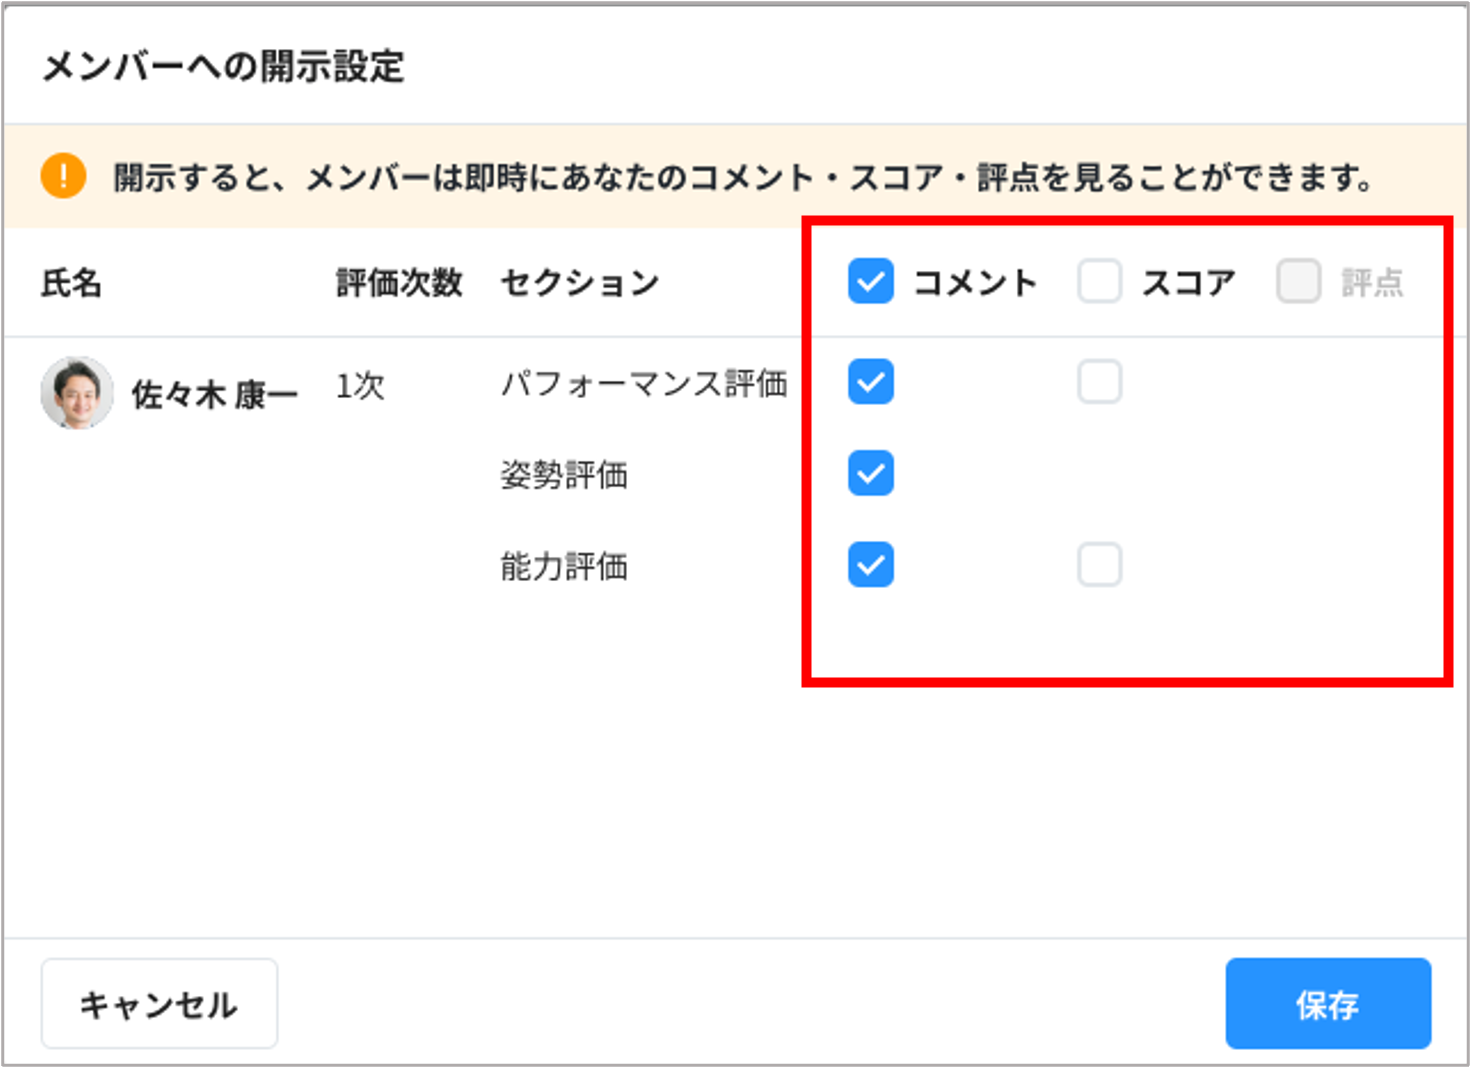Click the 保存 save button
This screenshot has width=1471, height=1067.
pyautogui.click(x=1327, y=1003)
